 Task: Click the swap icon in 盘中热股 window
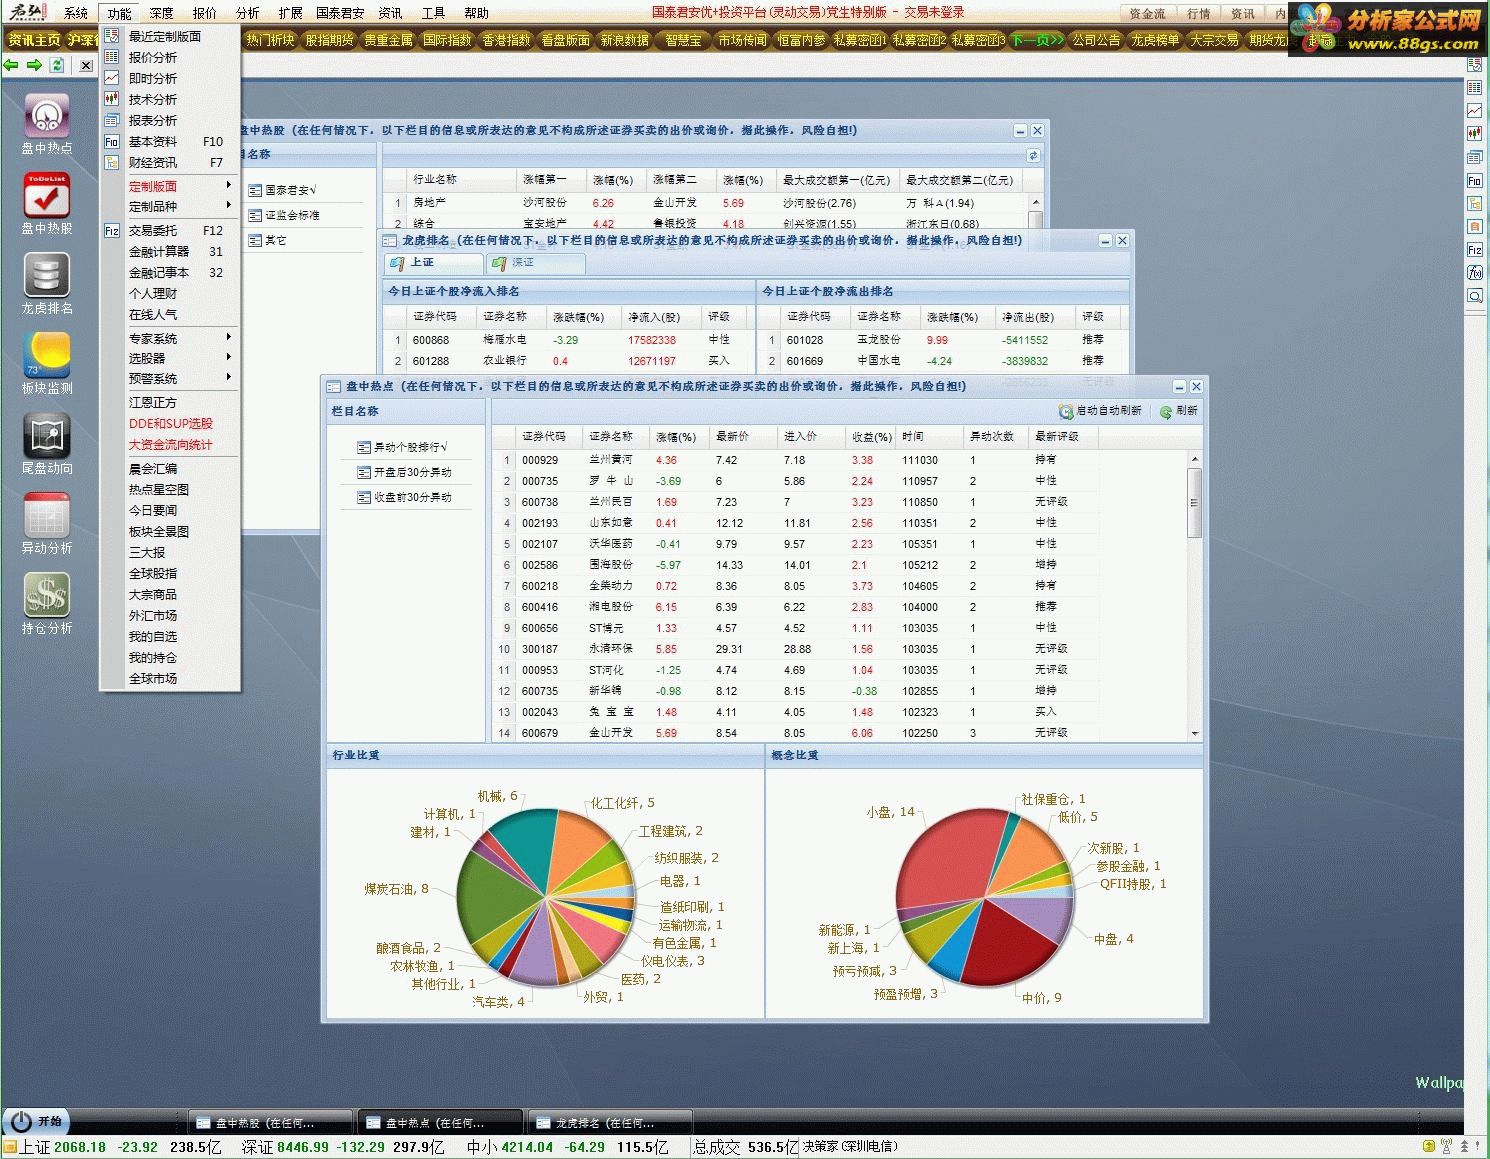tap(1033, 155)
